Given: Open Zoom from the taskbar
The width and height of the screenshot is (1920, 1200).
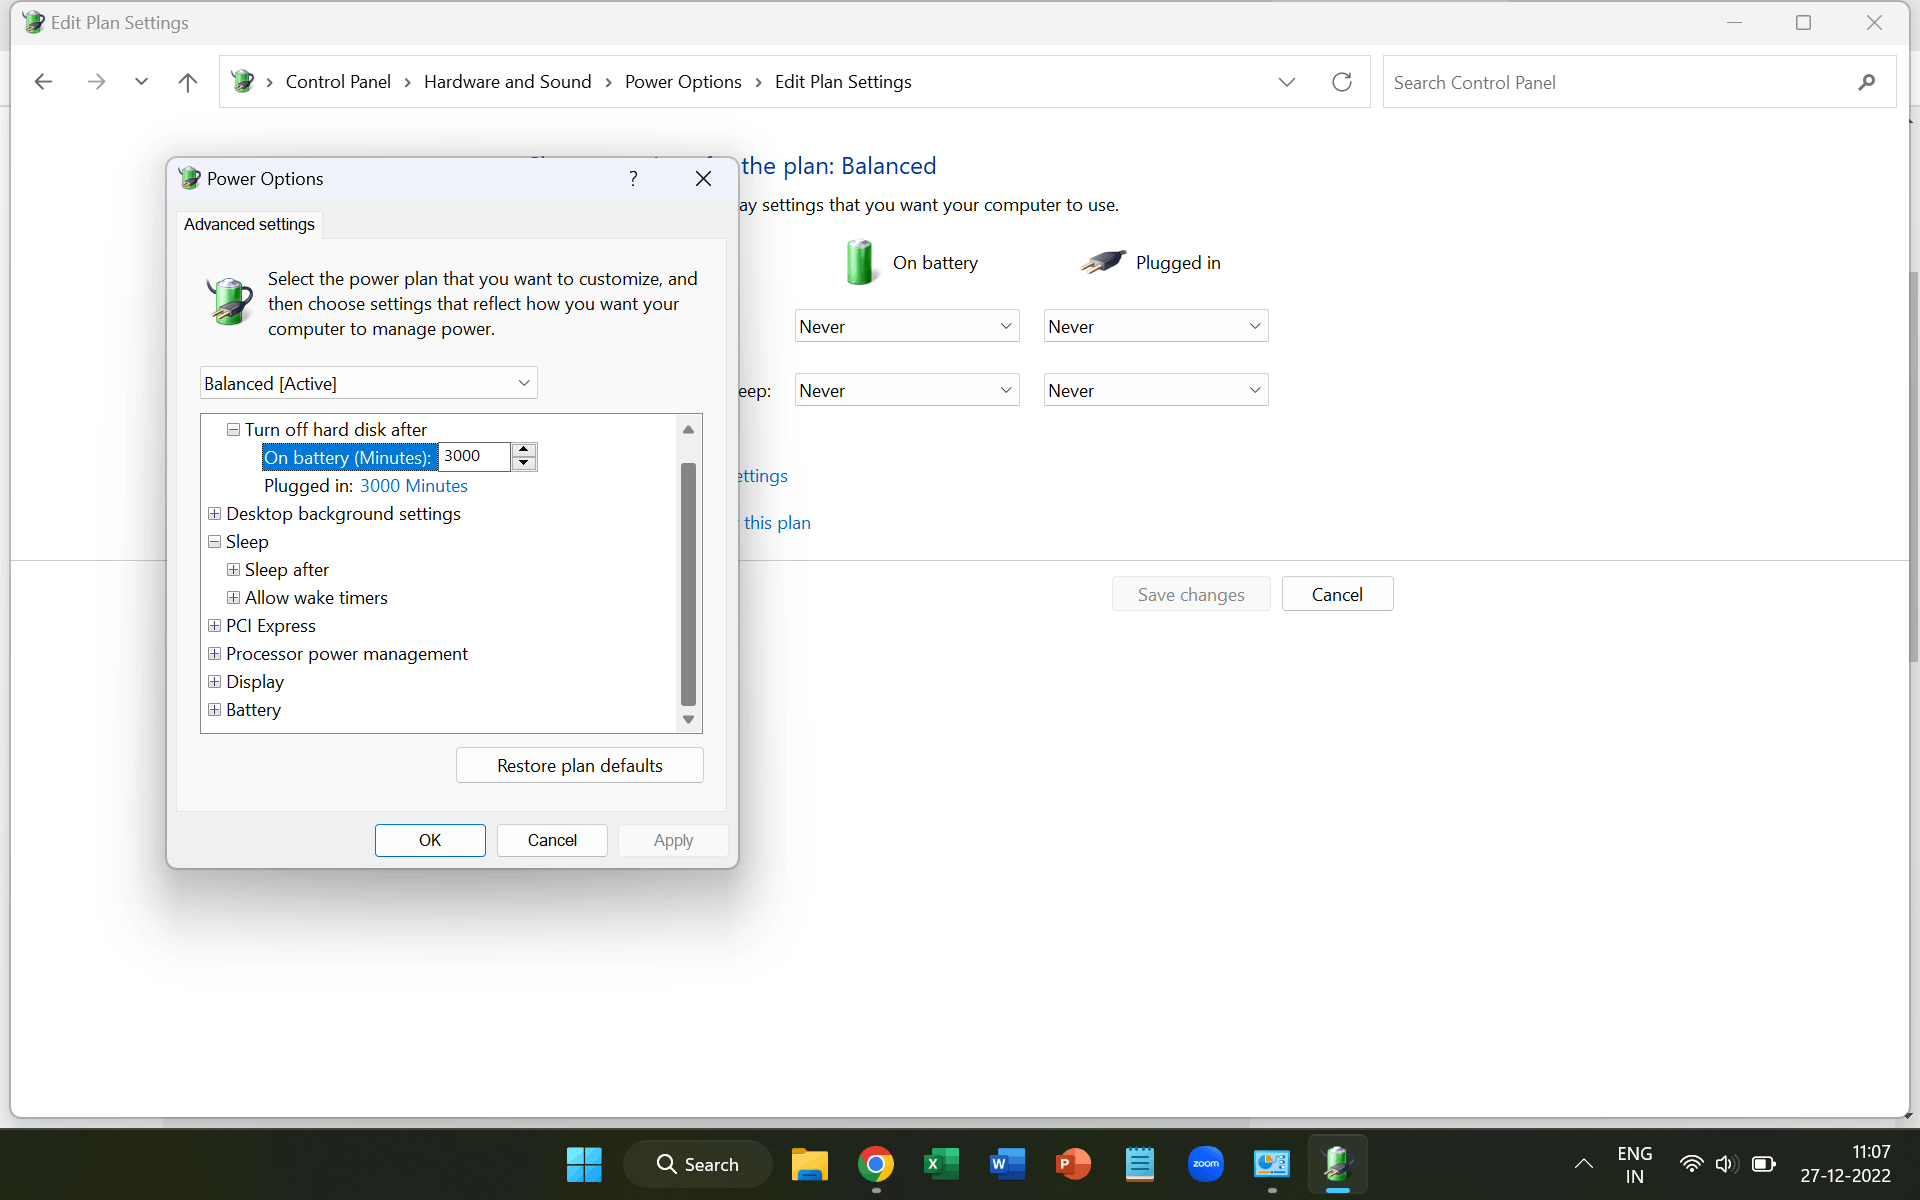Looking at the screenshot, I should (x=1205, y=1164).
